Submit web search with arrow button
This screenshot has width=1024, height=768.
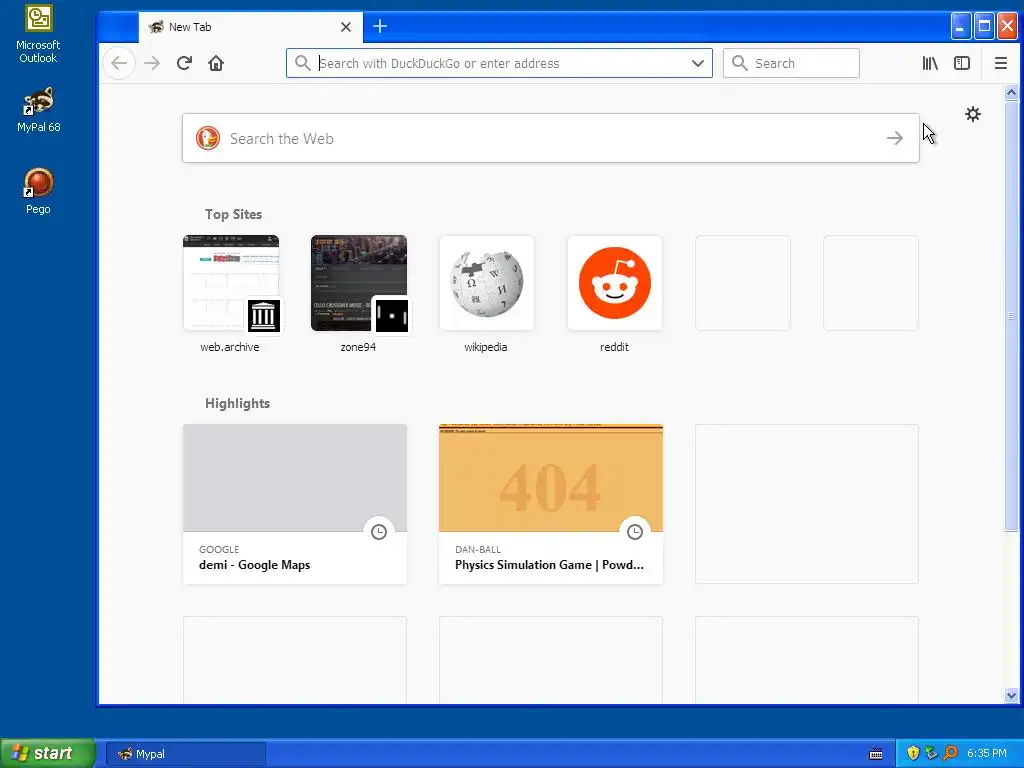pyautogui.click(x=895, y=138)
